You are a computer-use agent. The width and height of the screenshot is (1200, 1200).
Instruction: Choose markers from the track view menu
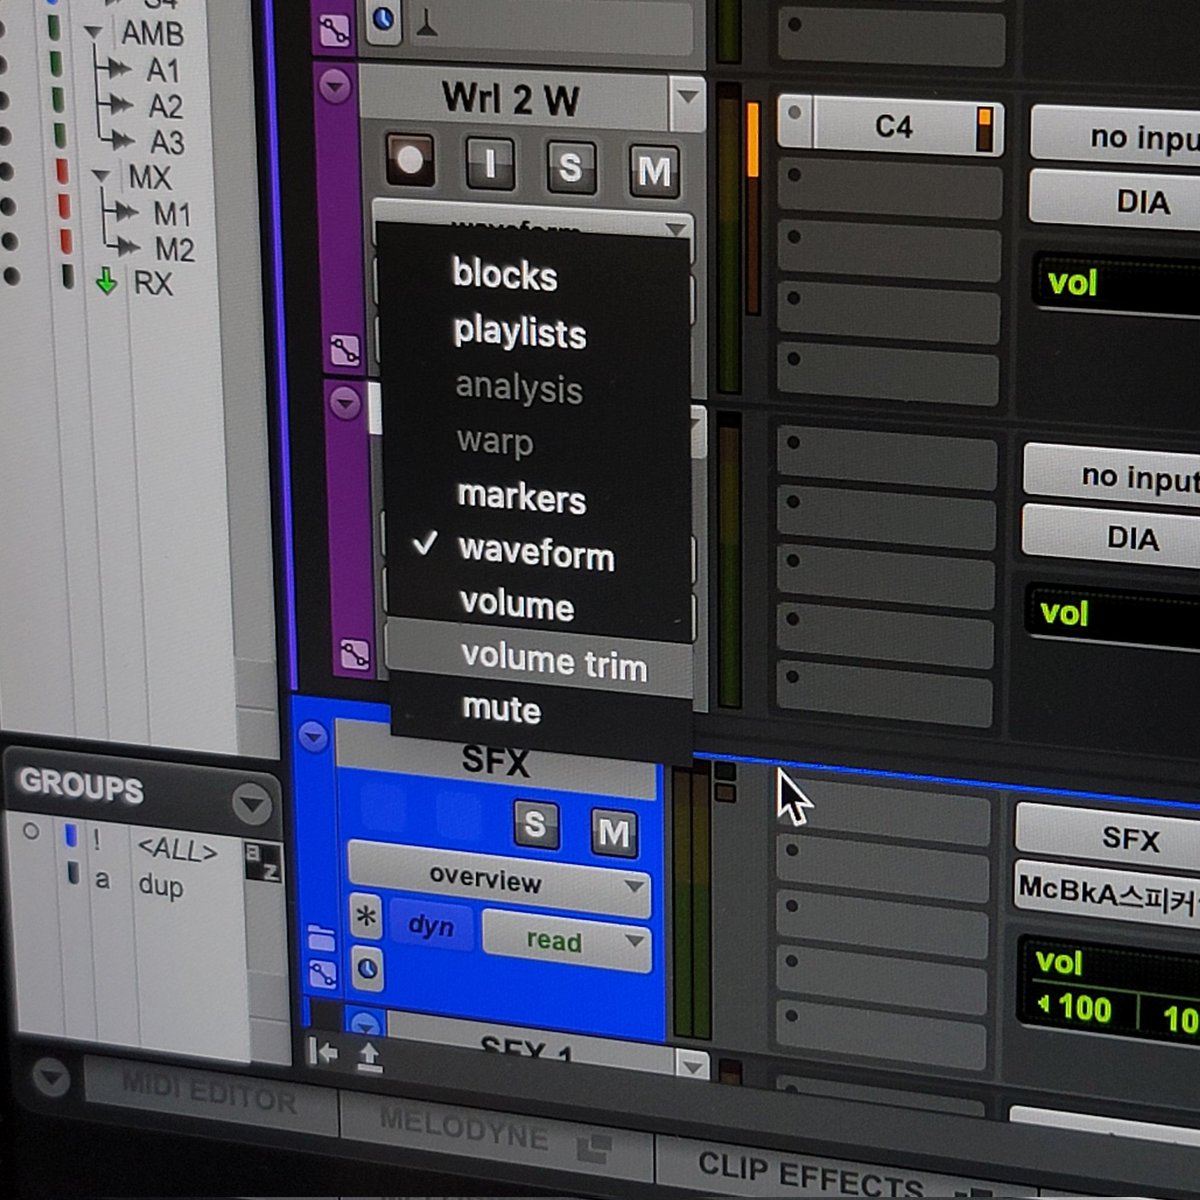tap(521, 498)
